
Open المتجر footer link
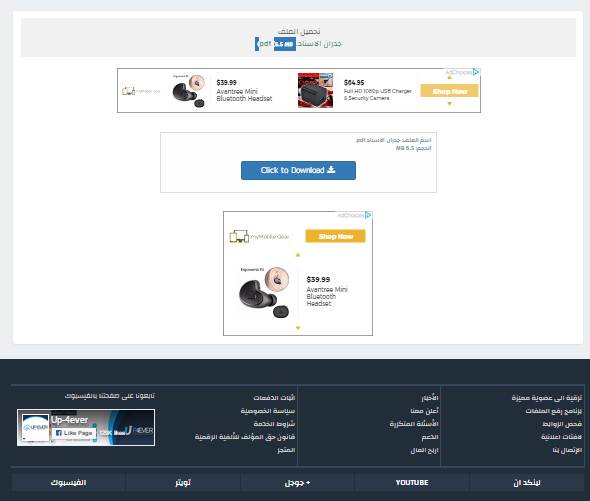[286, 450]
